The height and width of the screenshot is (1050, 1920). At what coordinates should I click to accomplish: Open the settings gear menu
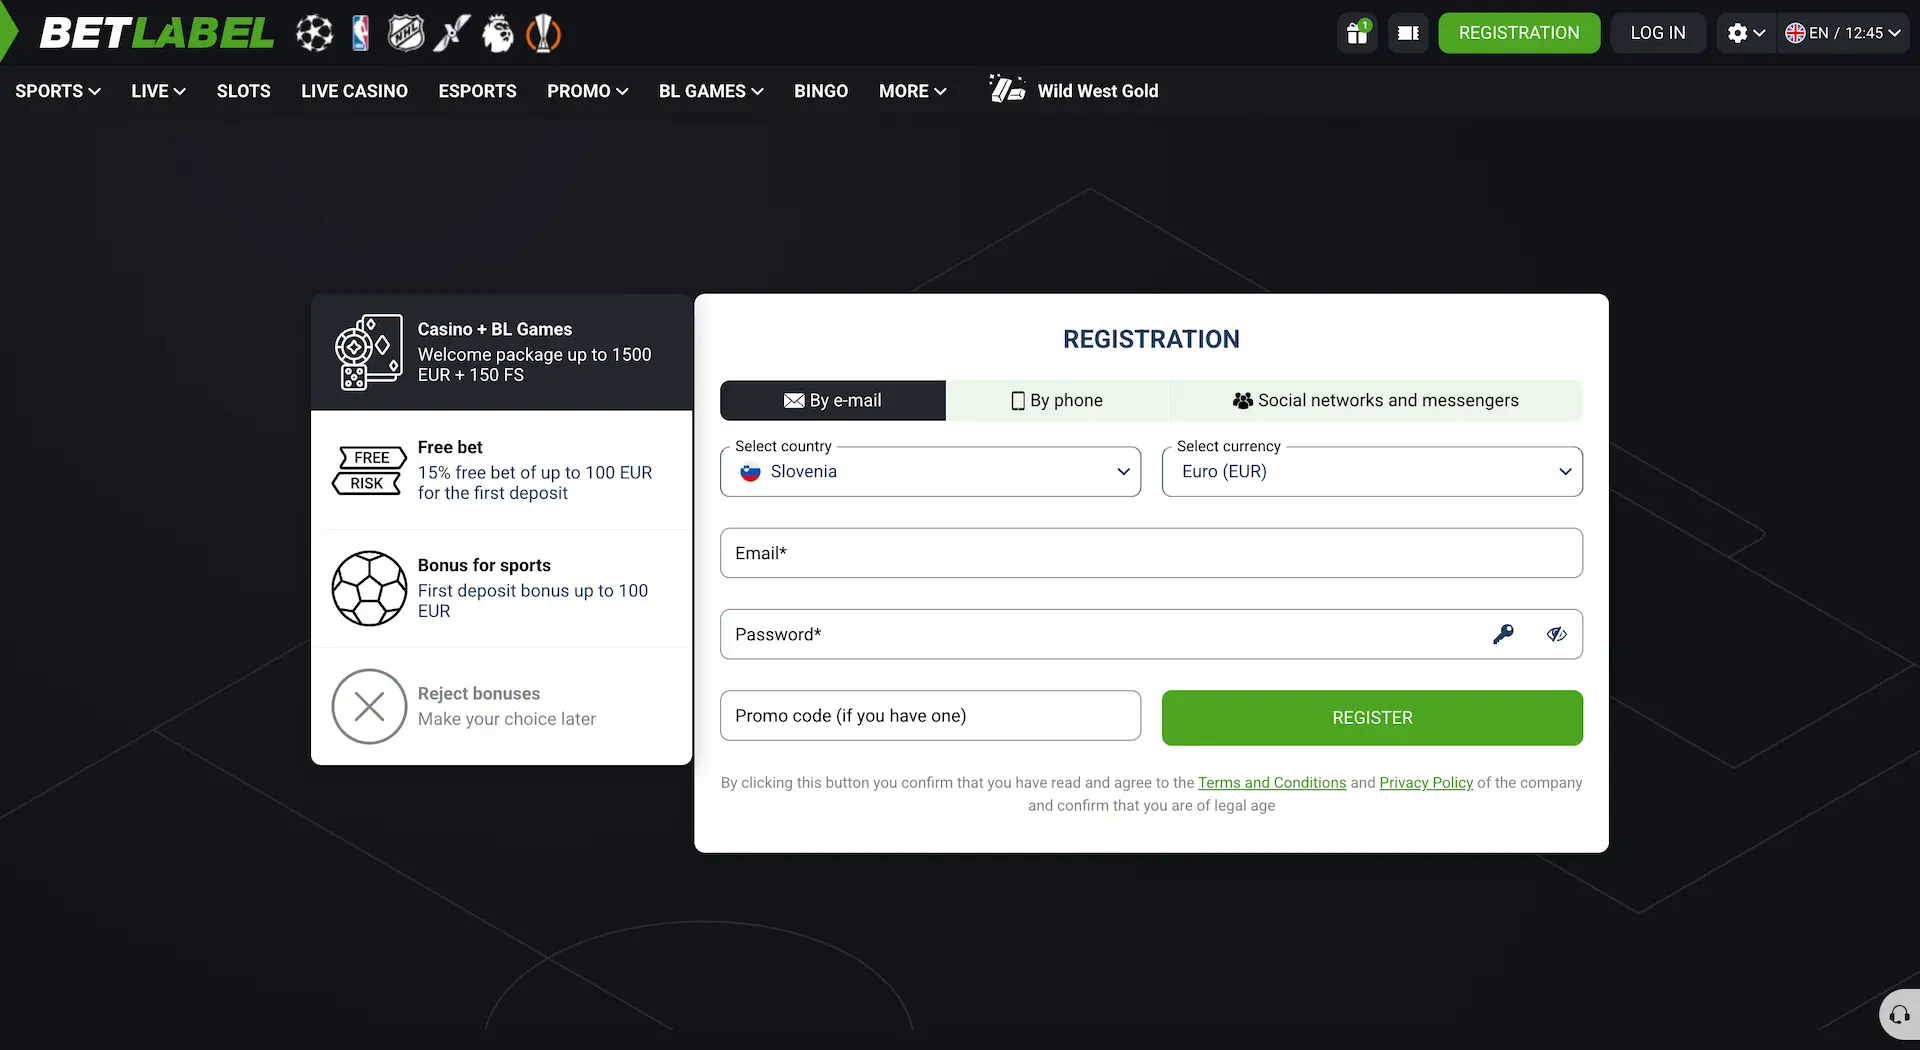click(x=1746, y=33)
